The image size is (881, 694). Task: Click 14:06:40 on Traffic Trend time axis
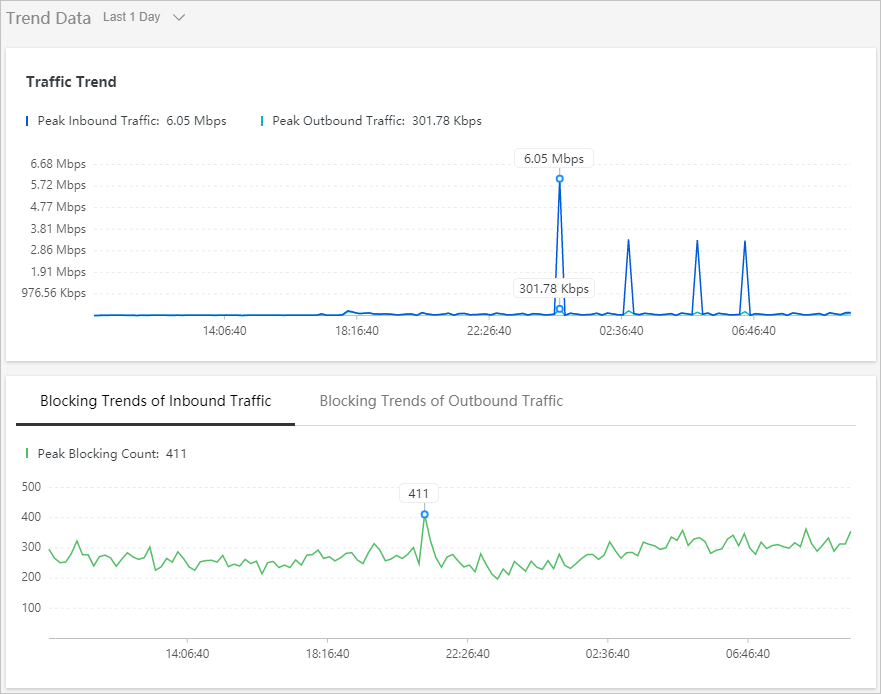coord(225,331)
